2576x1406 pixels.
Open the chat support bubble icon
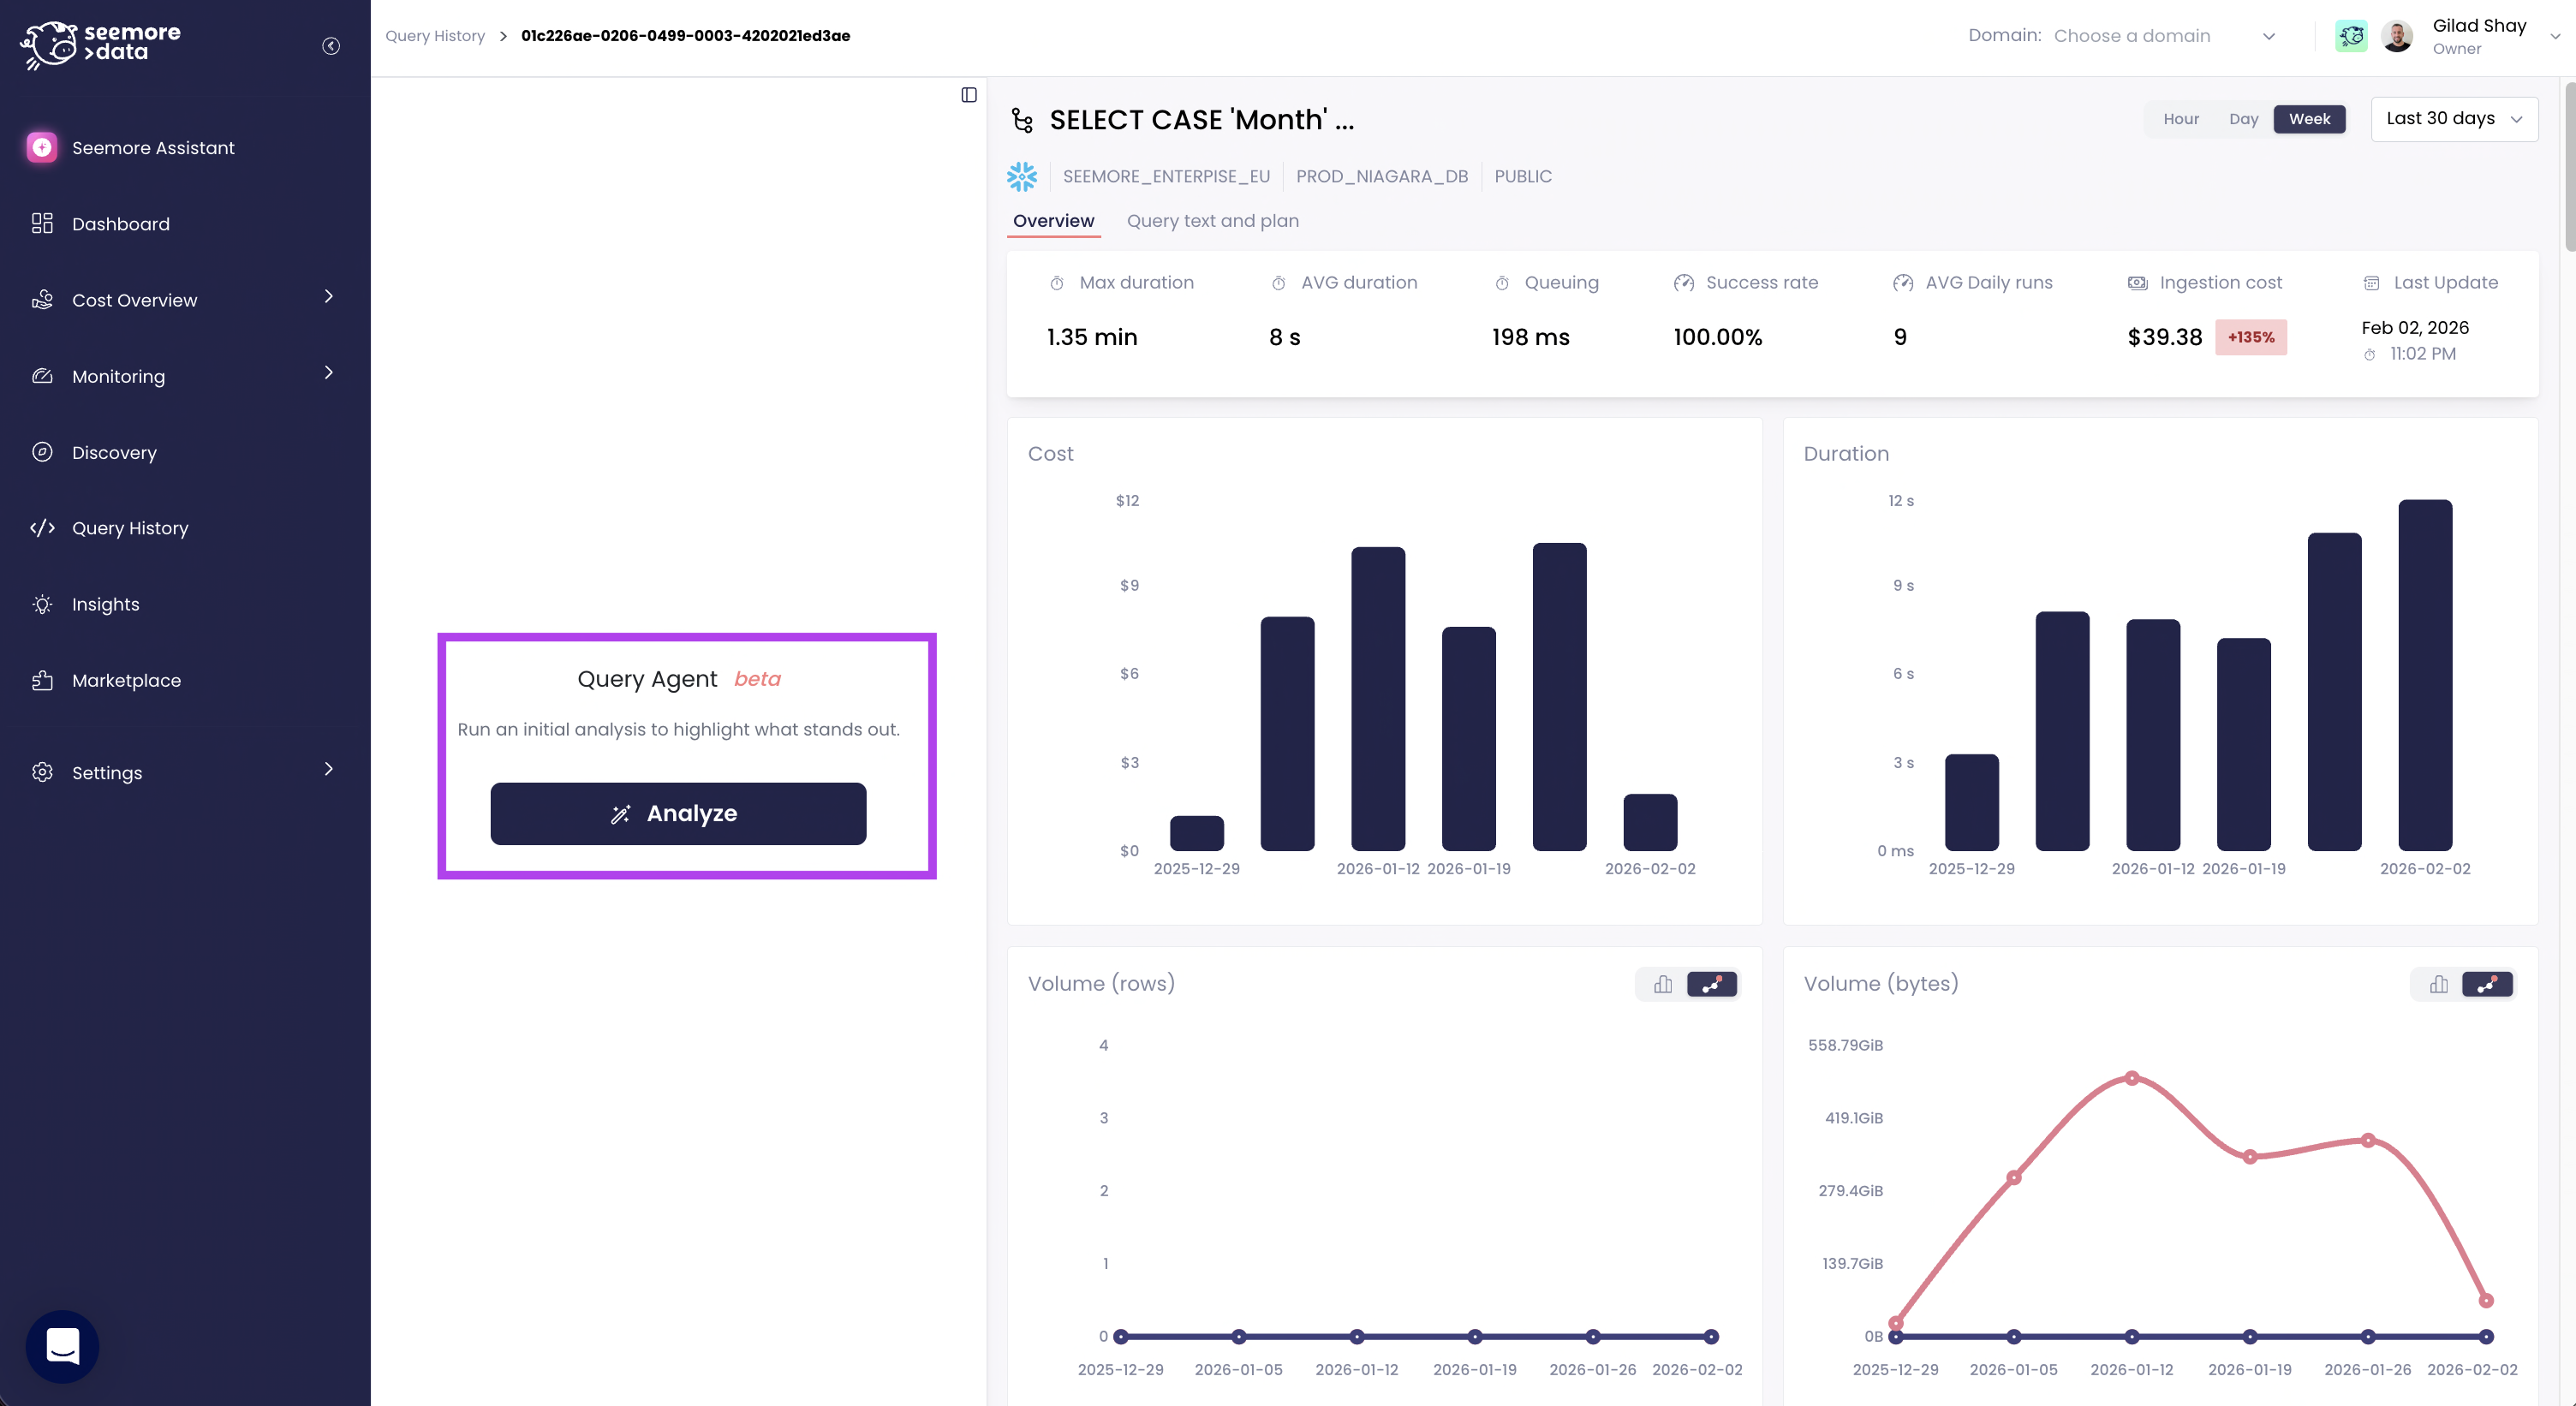pyautogui.click(x=62, y=1346)
